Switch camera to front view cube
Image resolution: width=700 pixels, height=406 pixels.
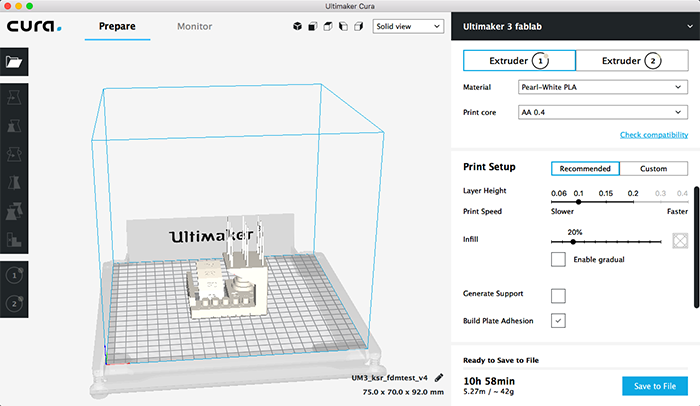[312, 26]
